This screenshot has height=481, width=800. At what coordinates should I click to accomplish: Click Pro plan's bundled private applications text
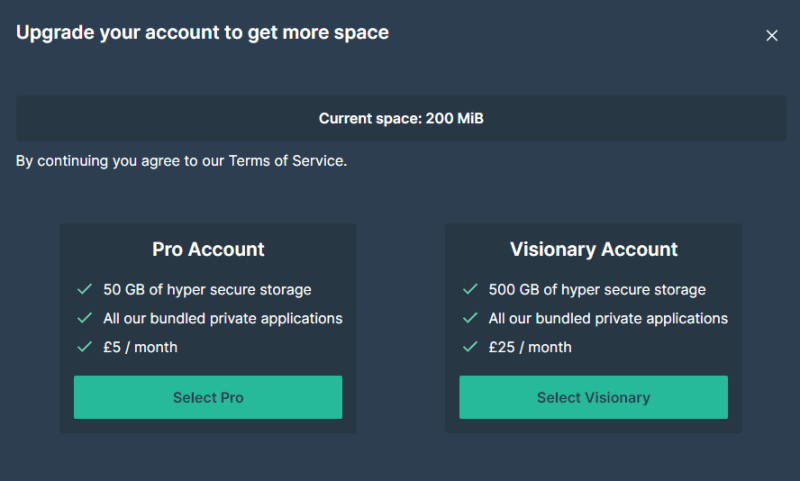pos(223,319)
